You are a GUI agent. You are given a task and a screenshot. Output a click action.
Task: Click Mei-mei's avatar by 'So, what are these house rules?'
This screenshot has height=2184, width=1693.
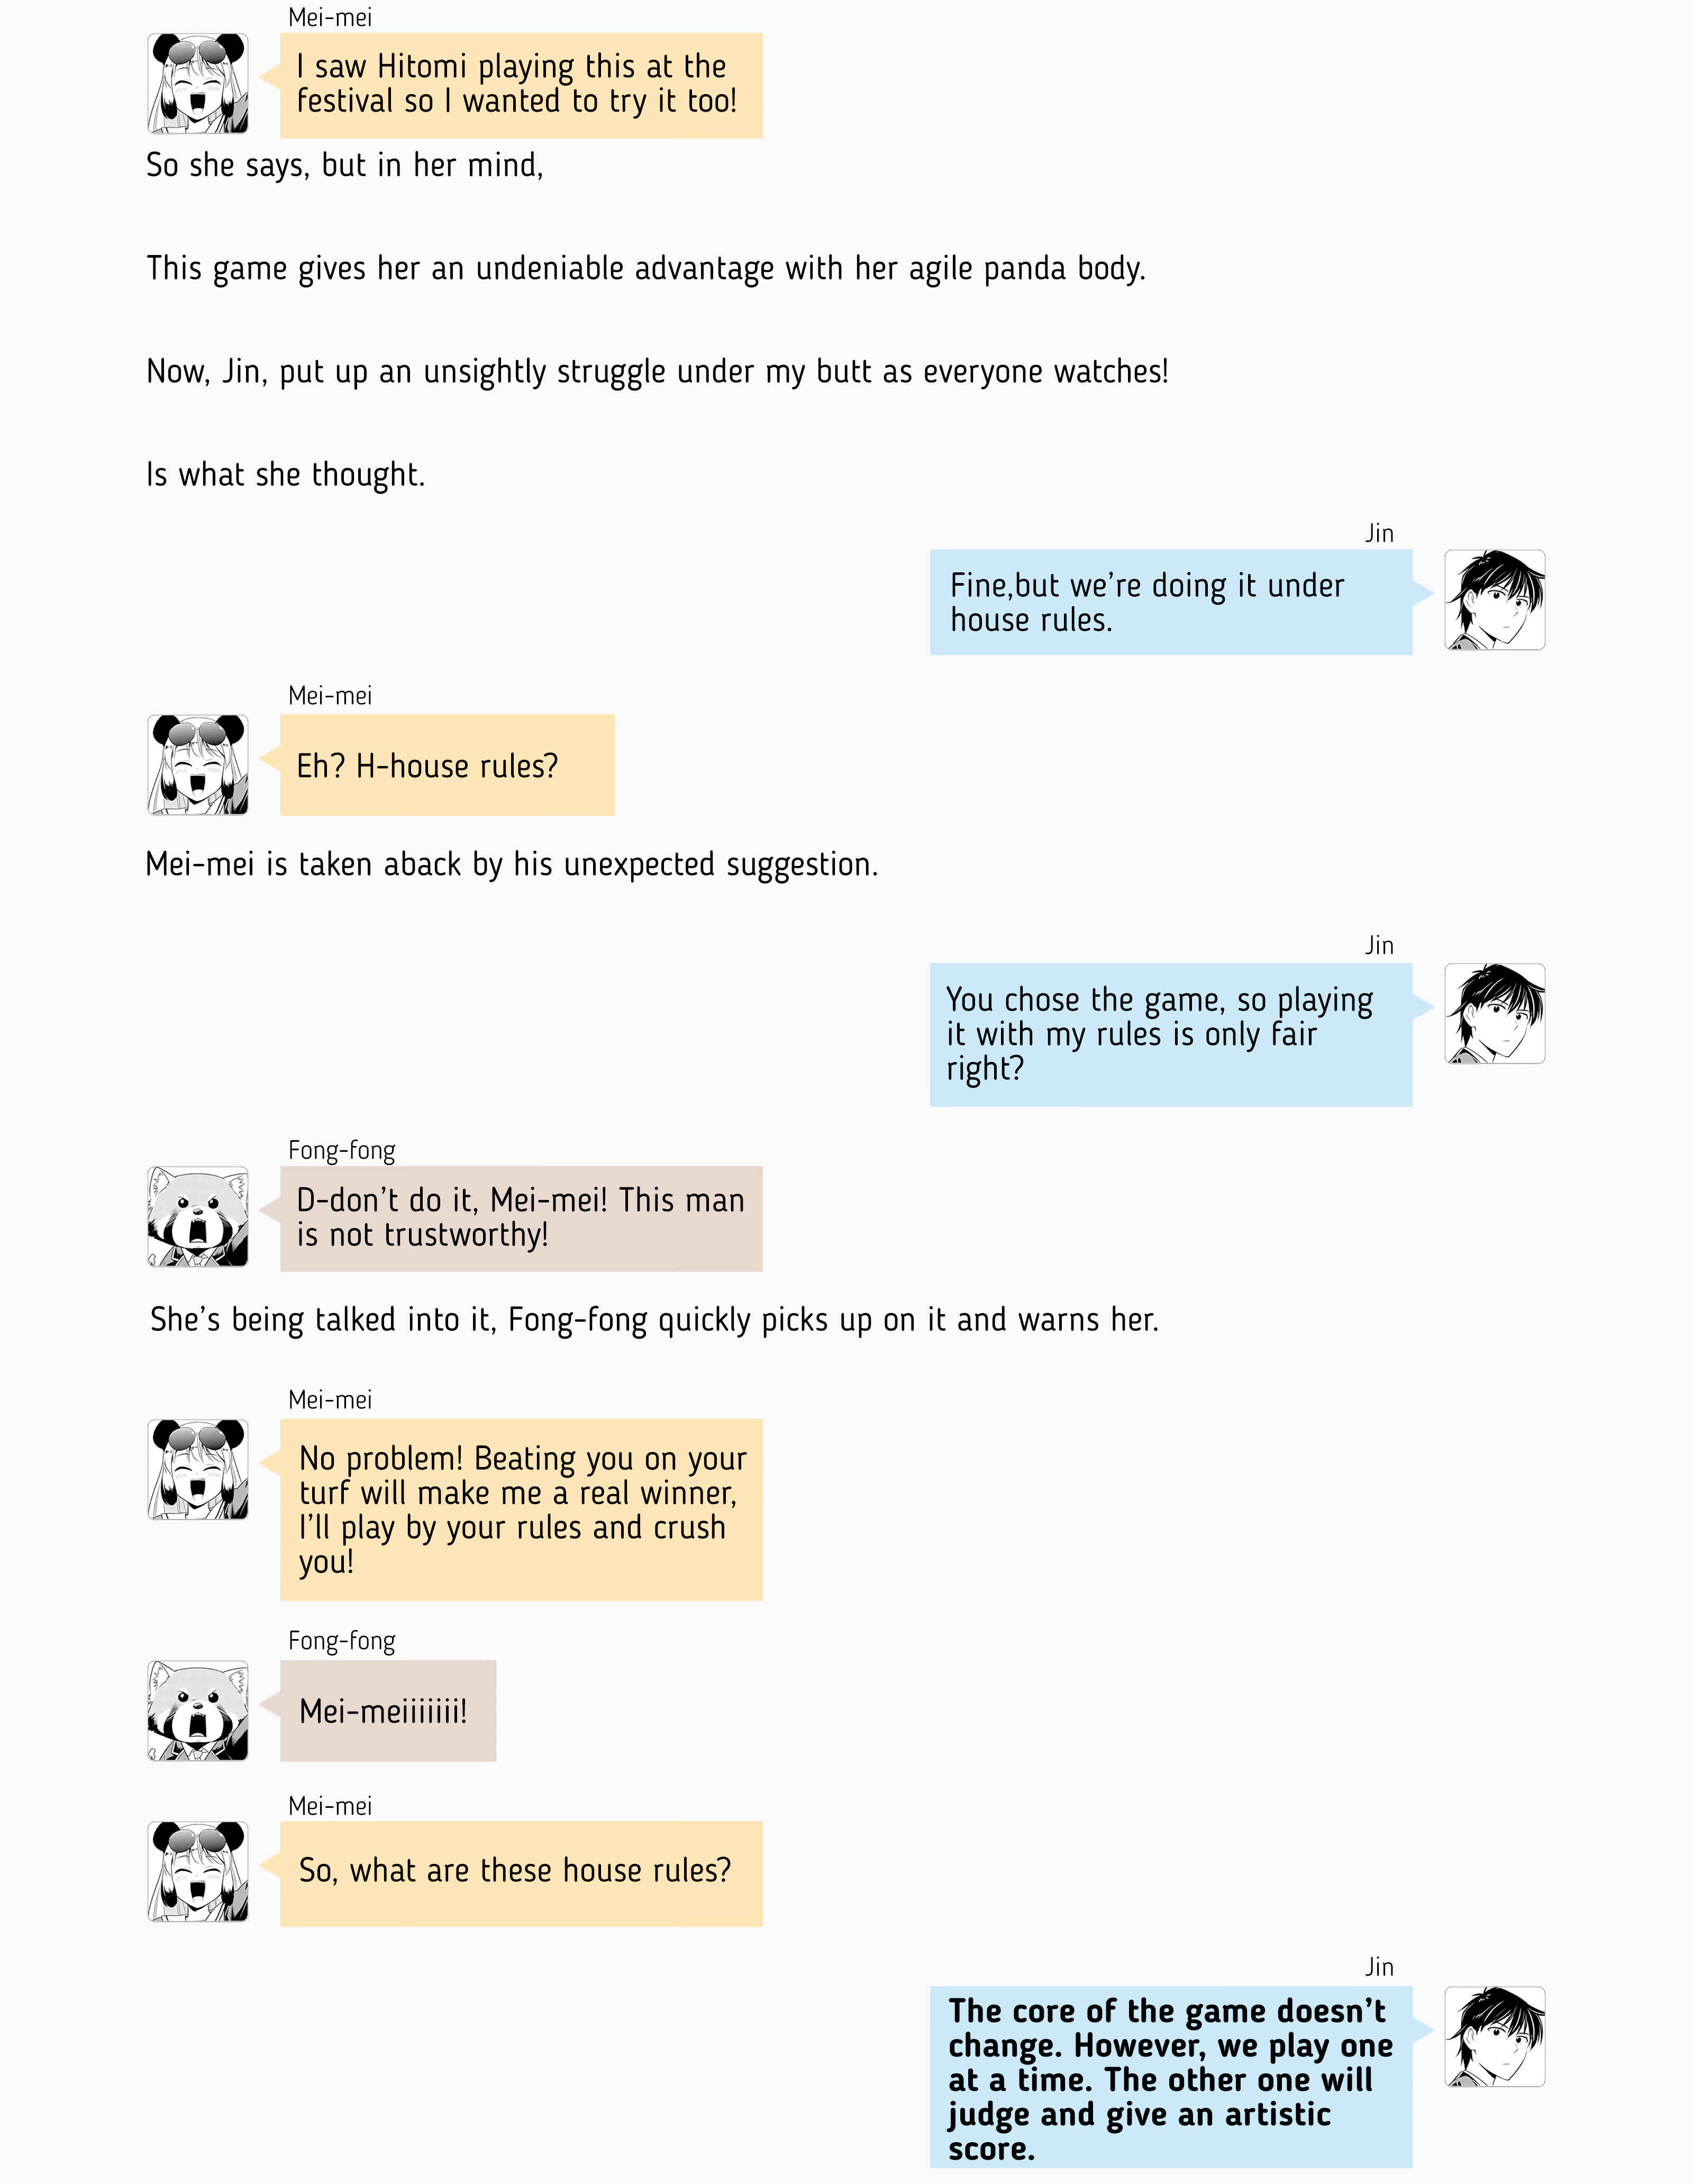click(198, 1872)
